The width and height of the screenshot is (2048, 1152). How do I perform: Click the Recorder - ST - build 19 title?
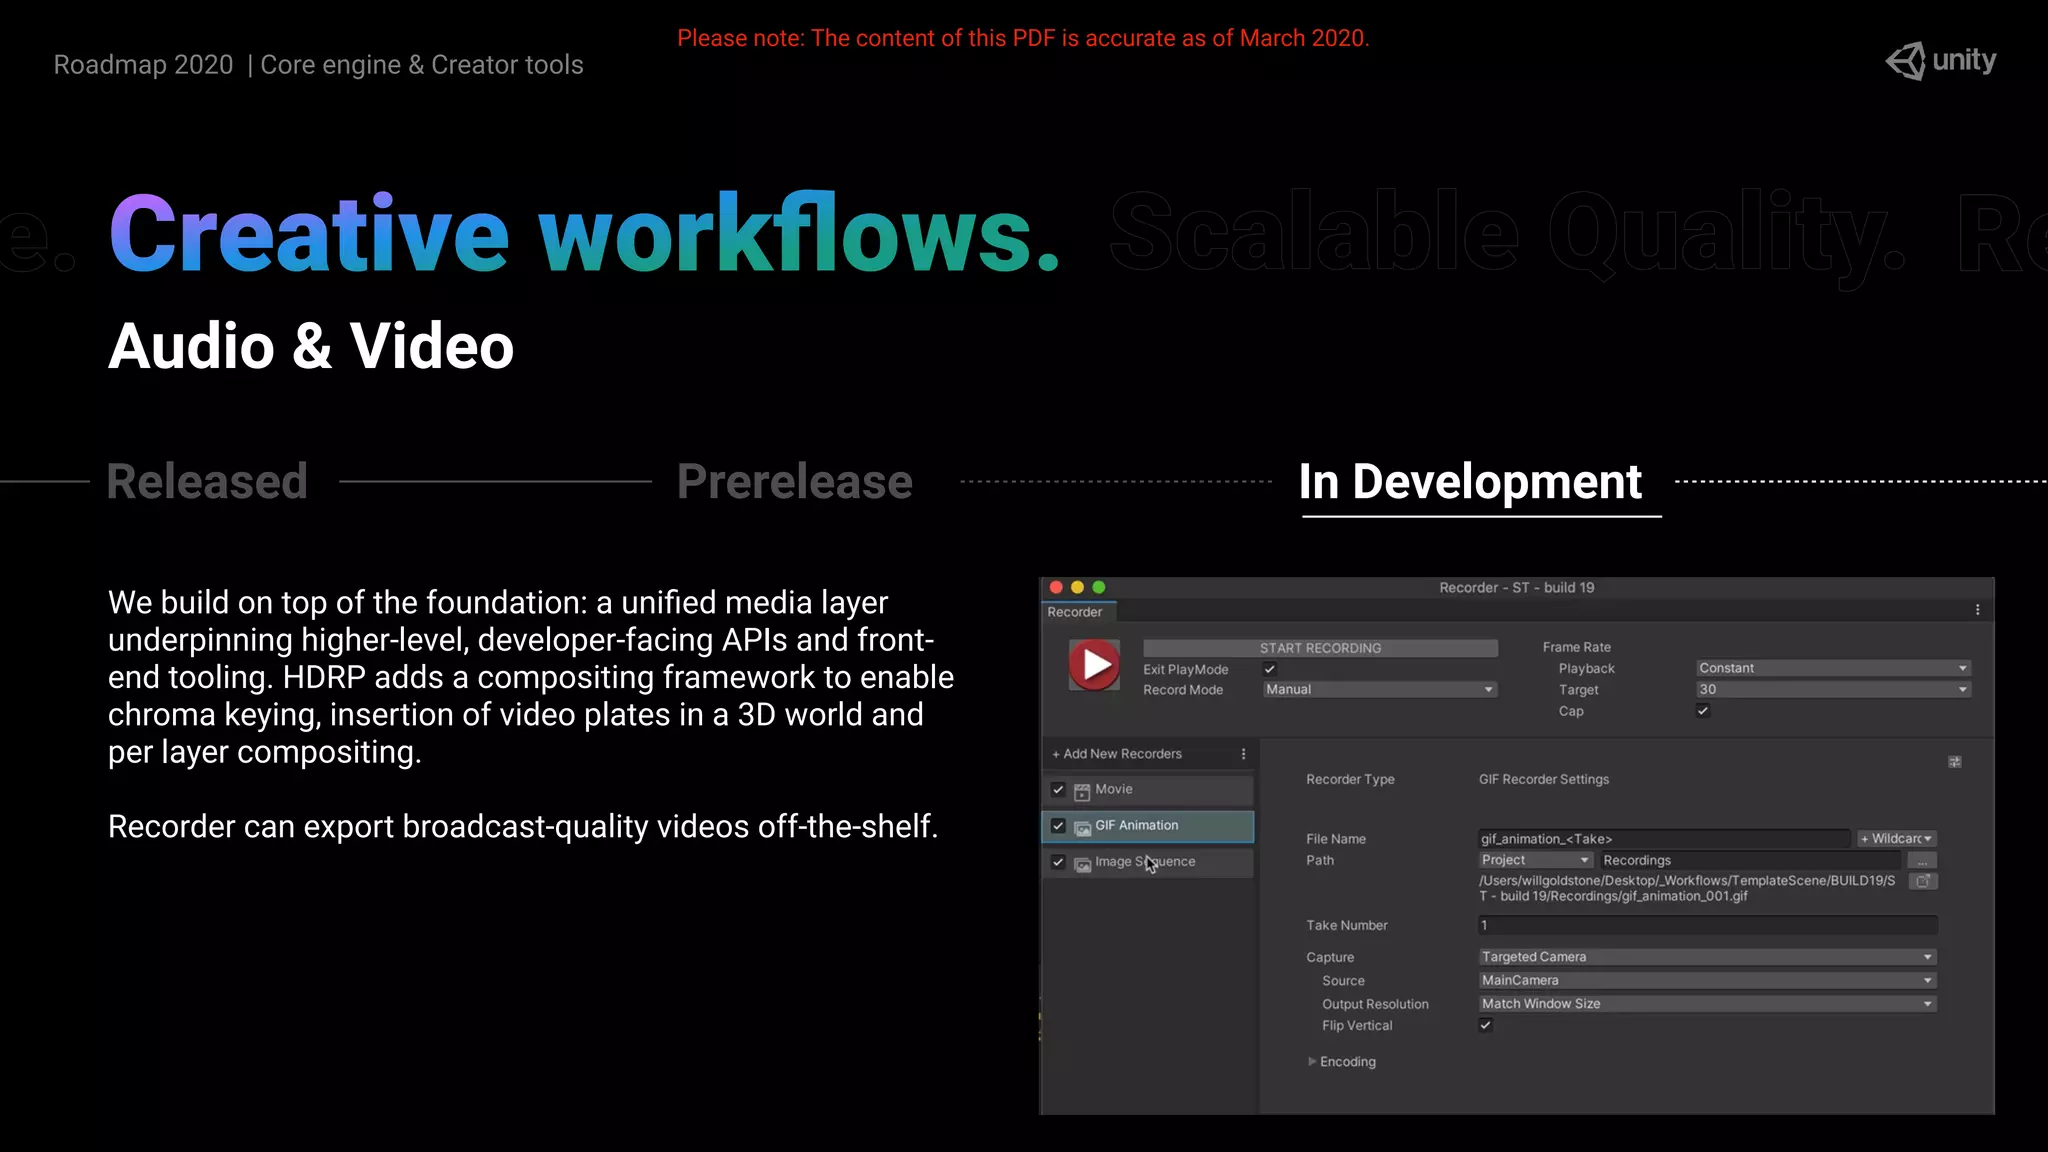pos(1517,588)
